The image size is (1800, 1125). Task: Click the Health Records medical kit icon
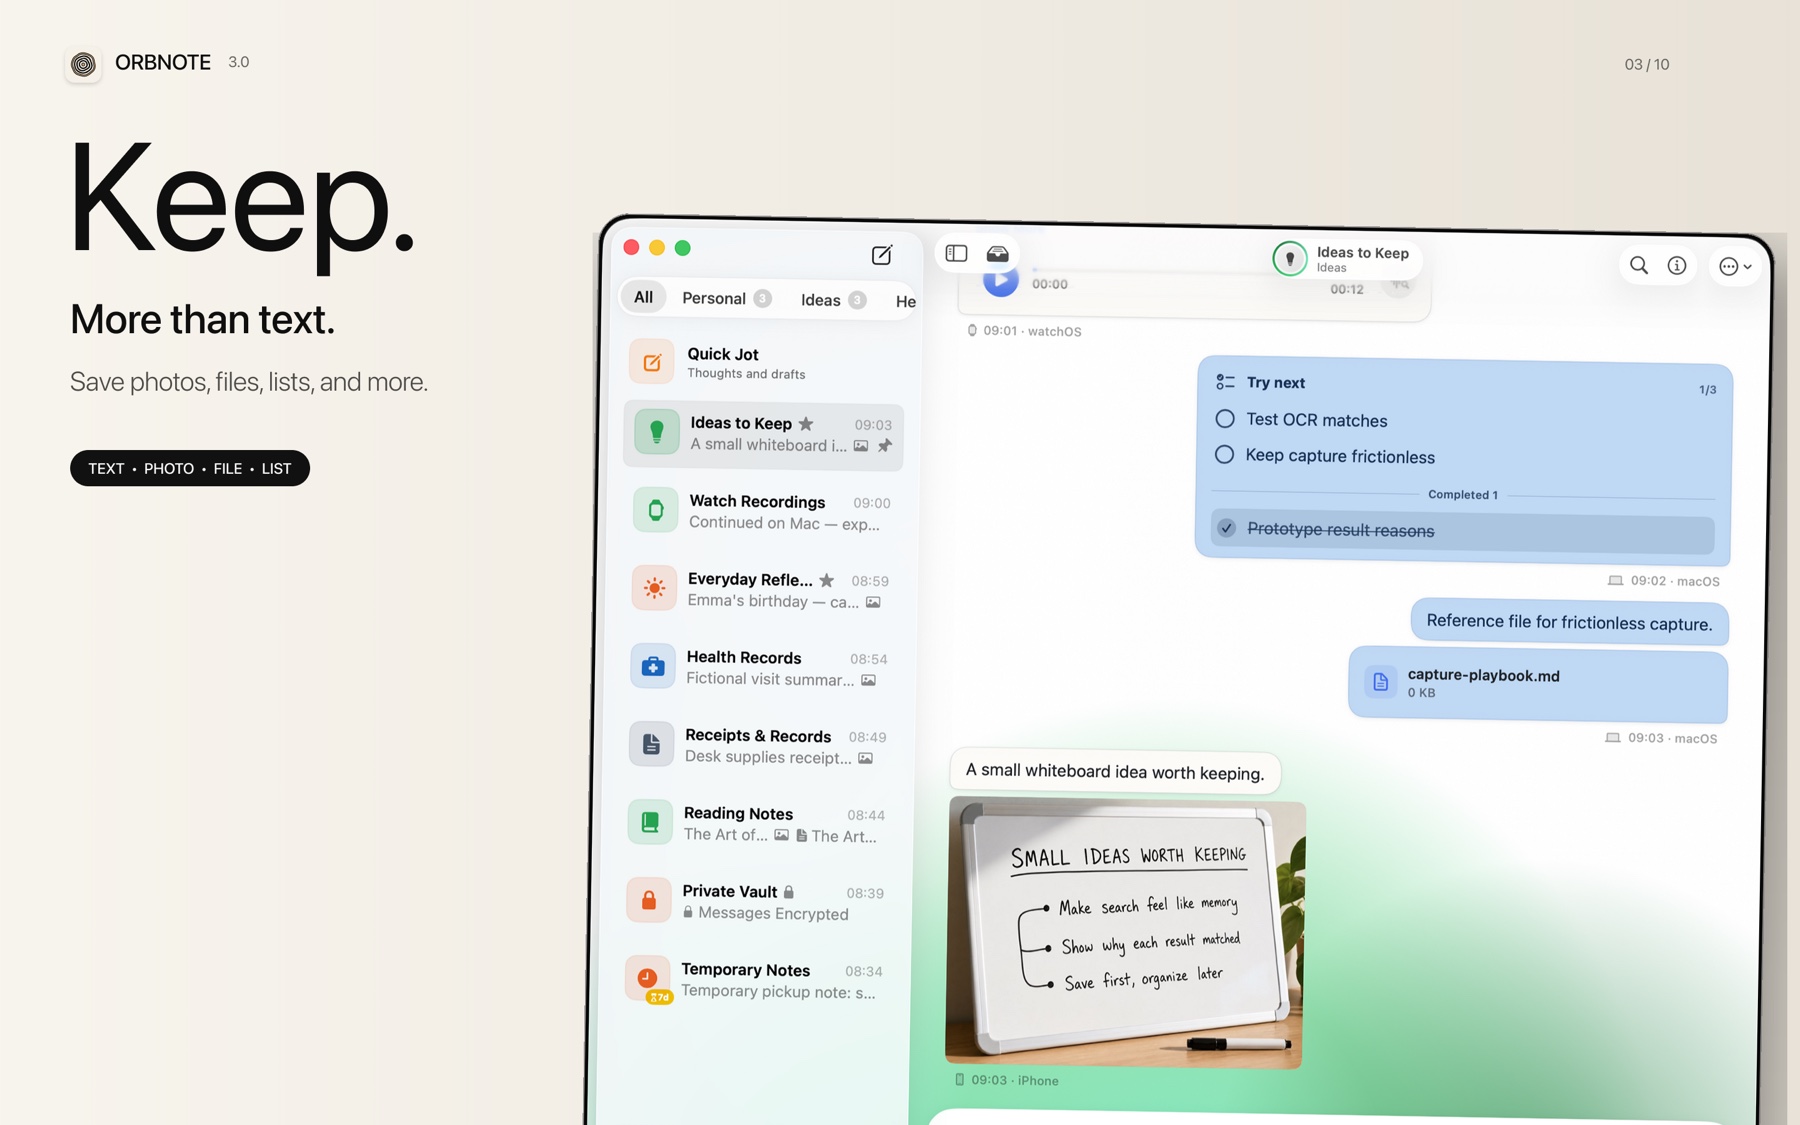click(653, 666)
